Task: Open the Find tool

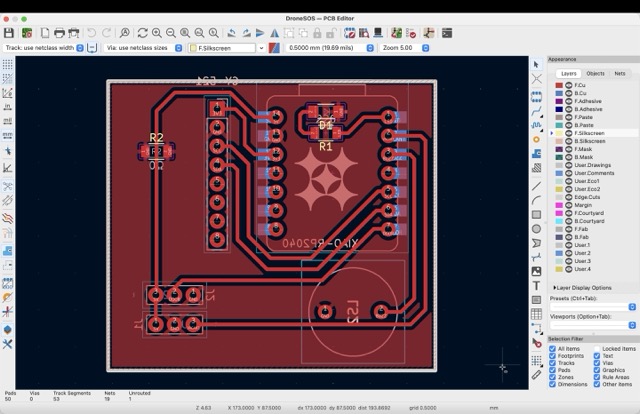Action: click(x=124, y=33)
